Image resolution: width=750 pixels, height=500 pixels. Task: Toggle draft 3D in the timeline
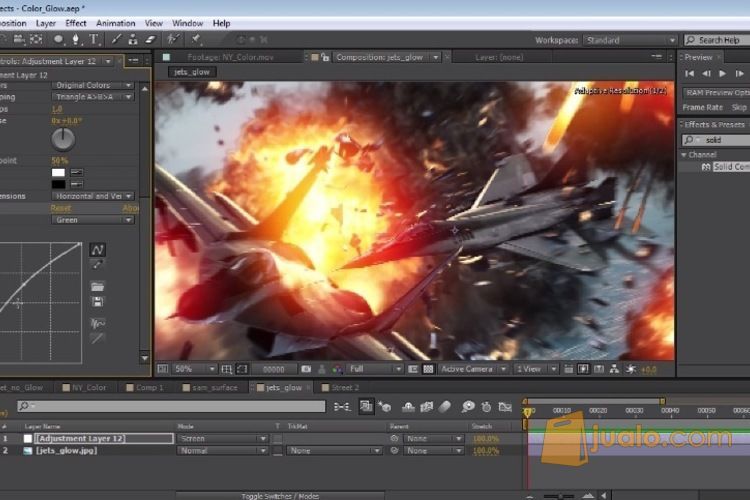(x=385, y=407)
